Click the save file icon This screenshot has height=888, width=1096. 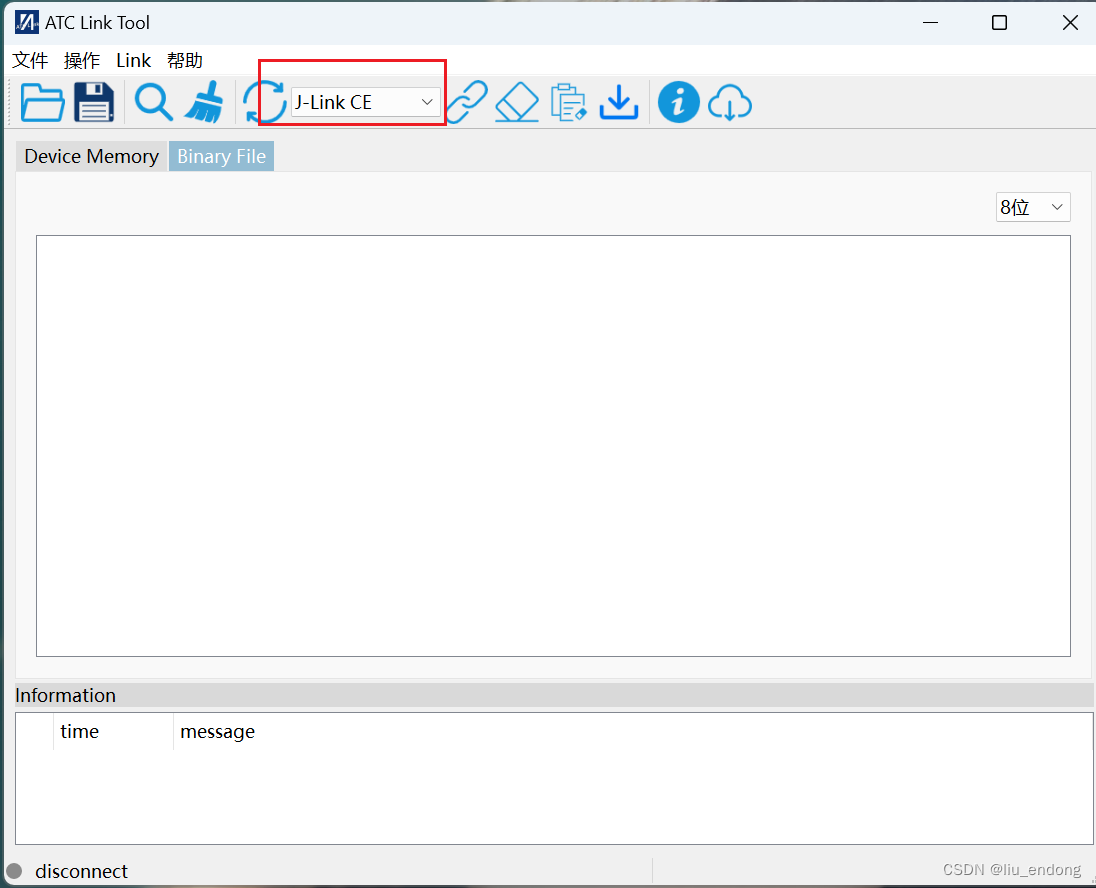click(x=93, y=101)
